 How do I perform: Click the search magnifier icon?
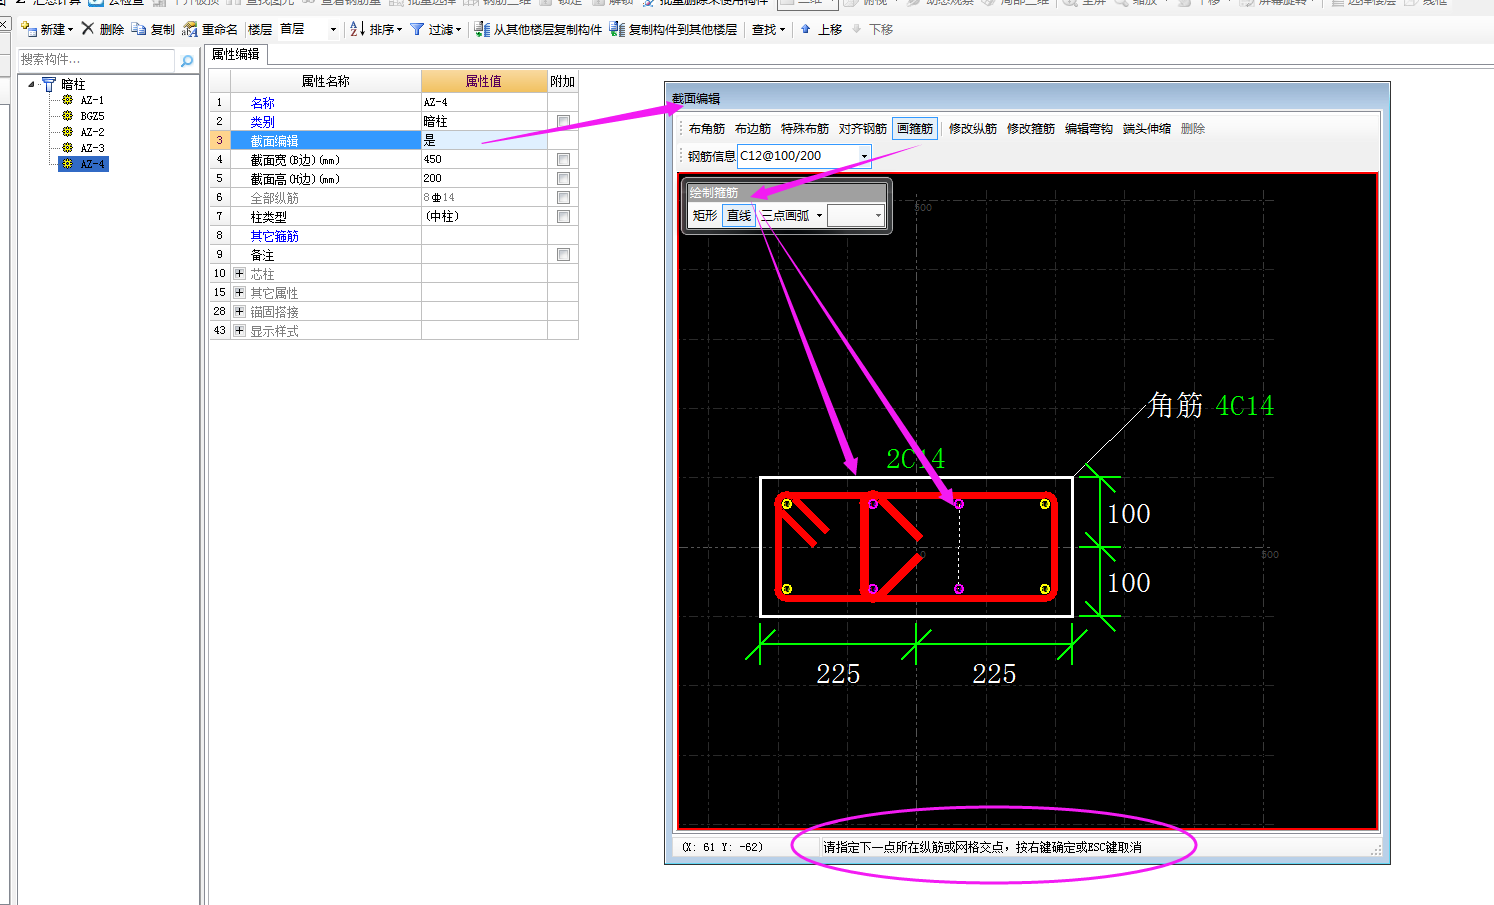pyautogui.click(x=186, y=61)
